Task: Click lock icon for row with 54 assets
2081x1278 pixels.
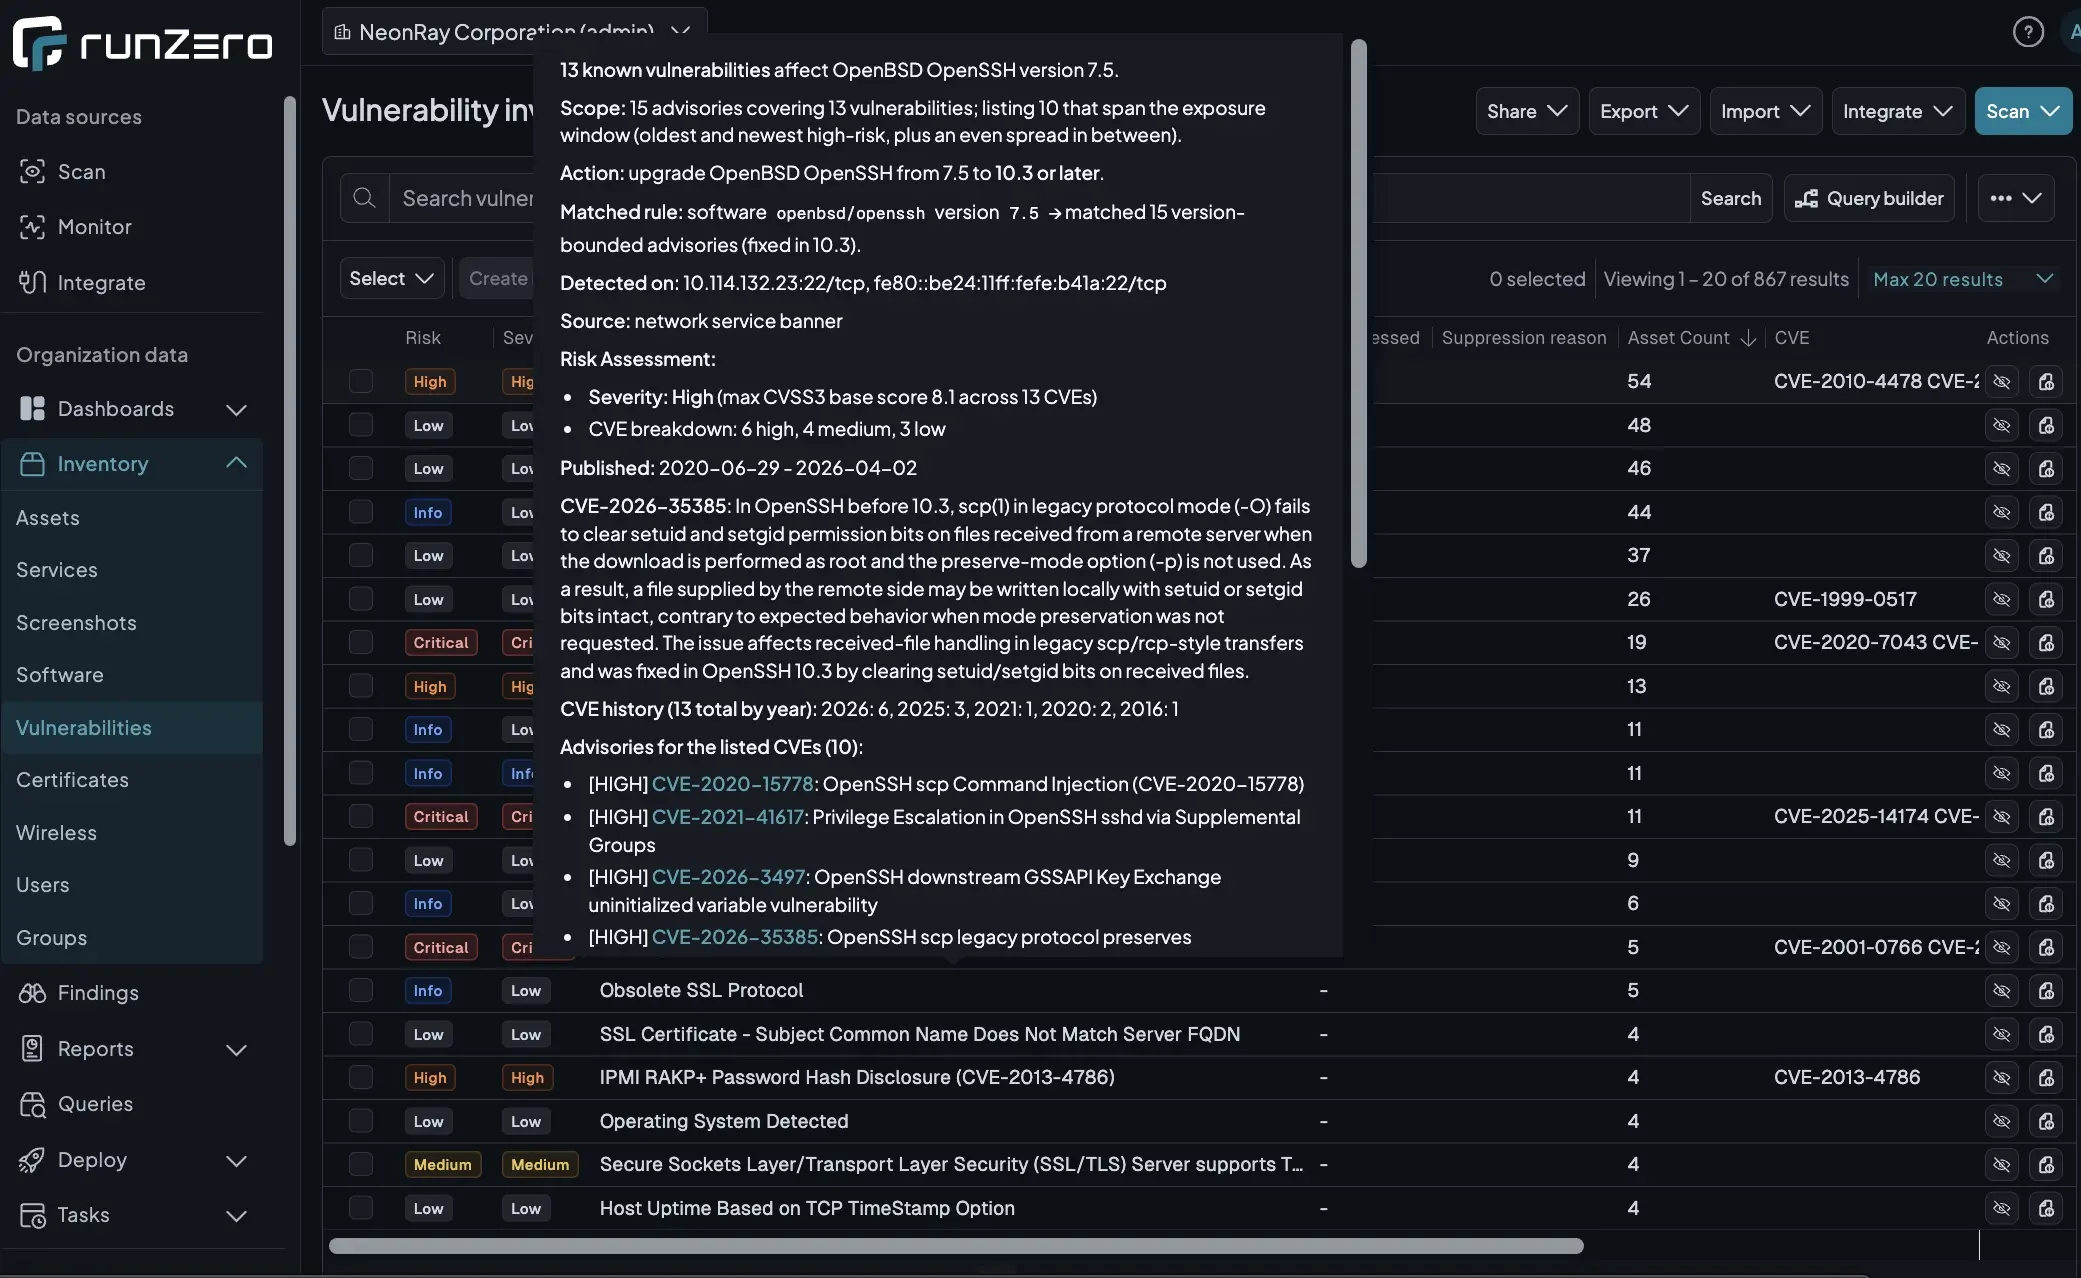Action: tap(2046, 382)
